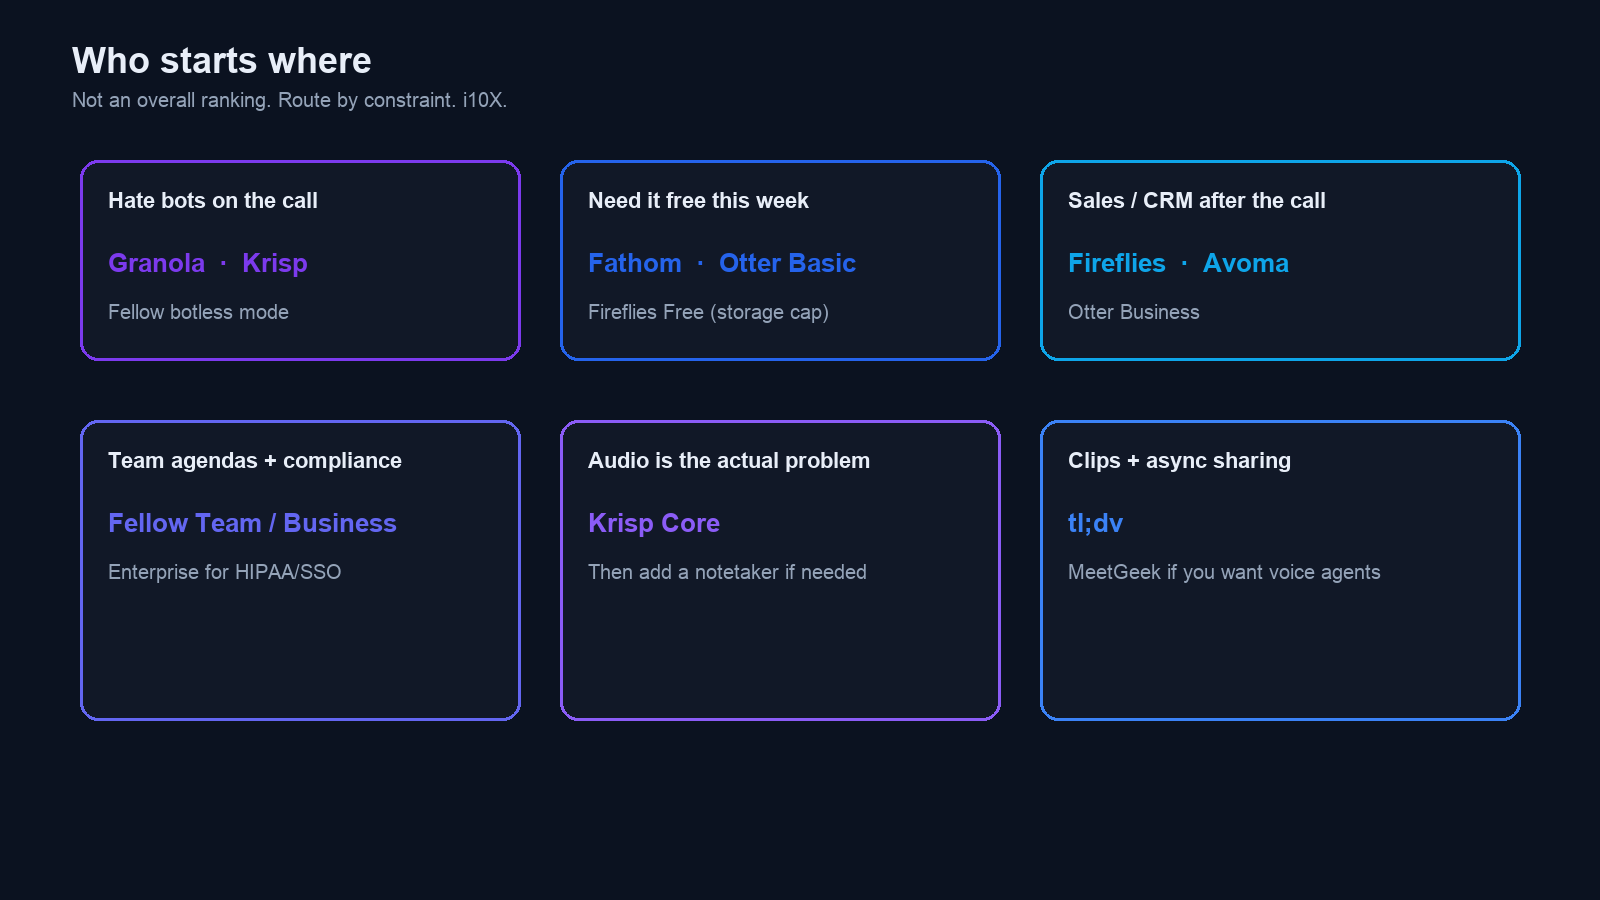This screenshot has height=900, width=1600.
Task: Select the 'Need it free this week' heading
Action: [x=698, y=200]
